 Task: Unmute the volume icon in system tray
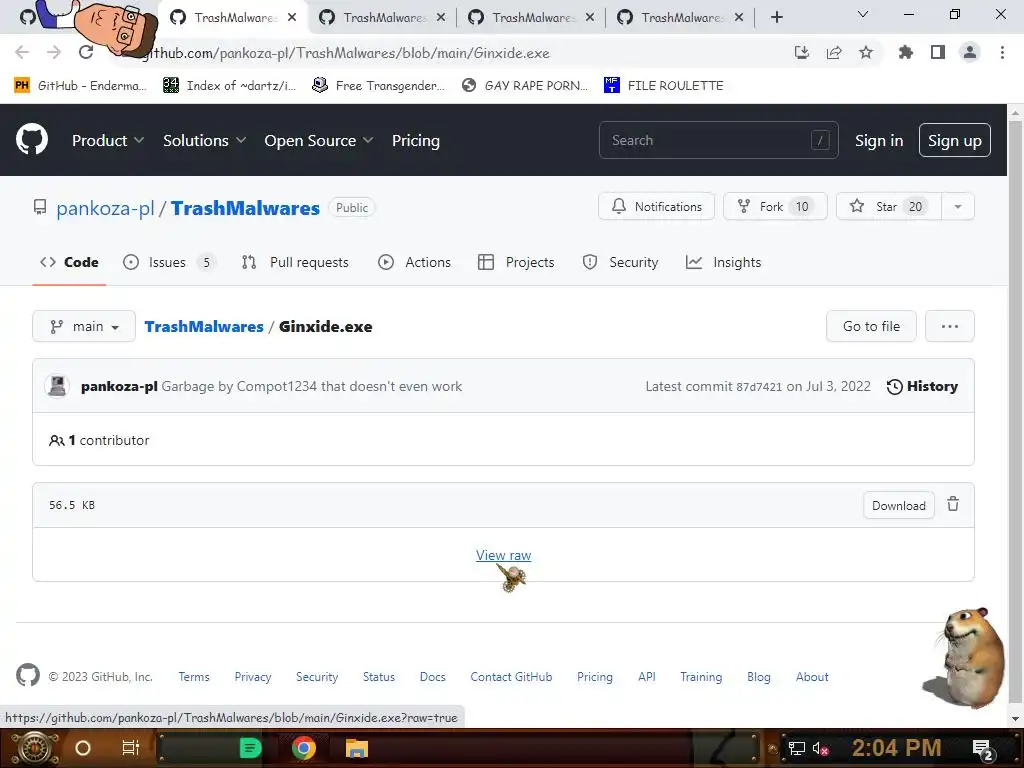coord(821,748)
